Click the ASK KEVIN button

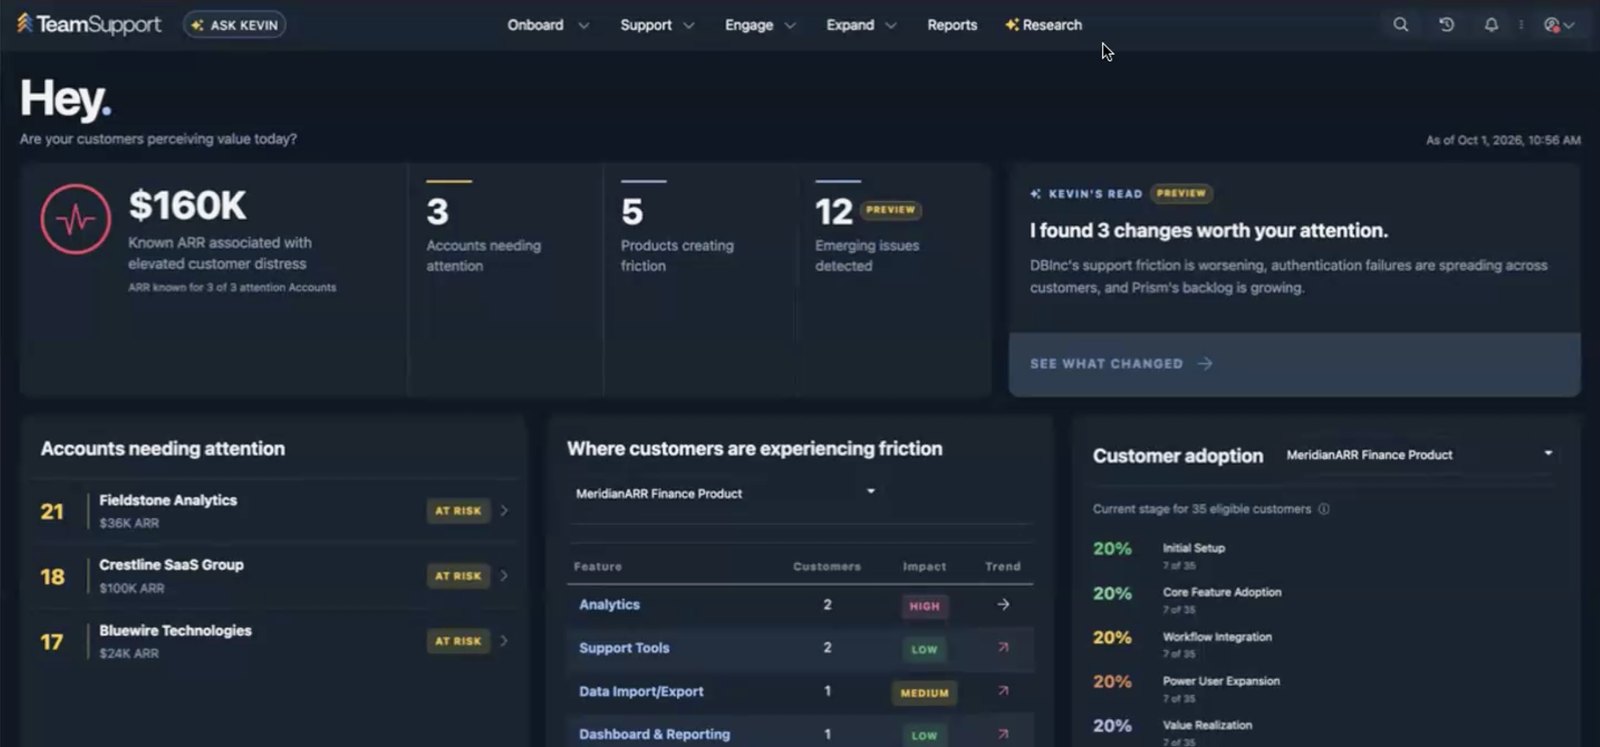pyautogui.click(x=234, y=25)
